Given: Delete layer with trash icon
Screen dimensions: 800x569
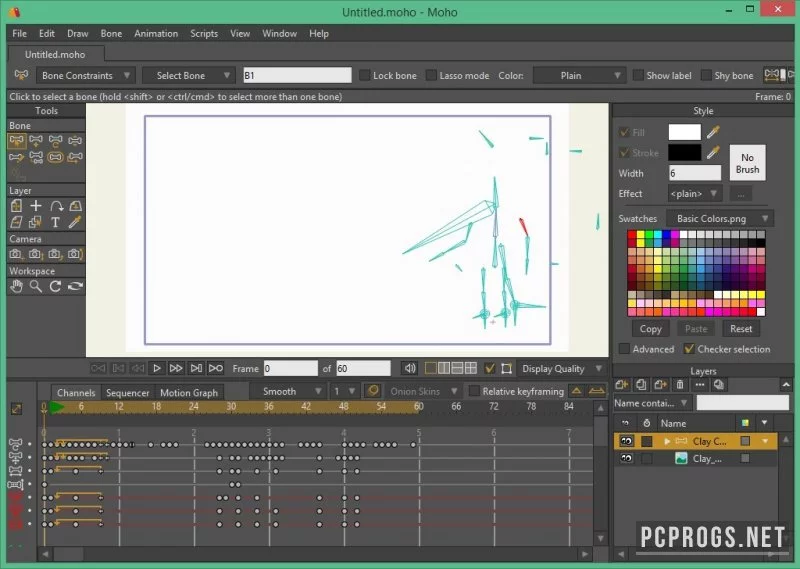Looking at the screenshot, I should pyautogui.click(x=680, y=385).
